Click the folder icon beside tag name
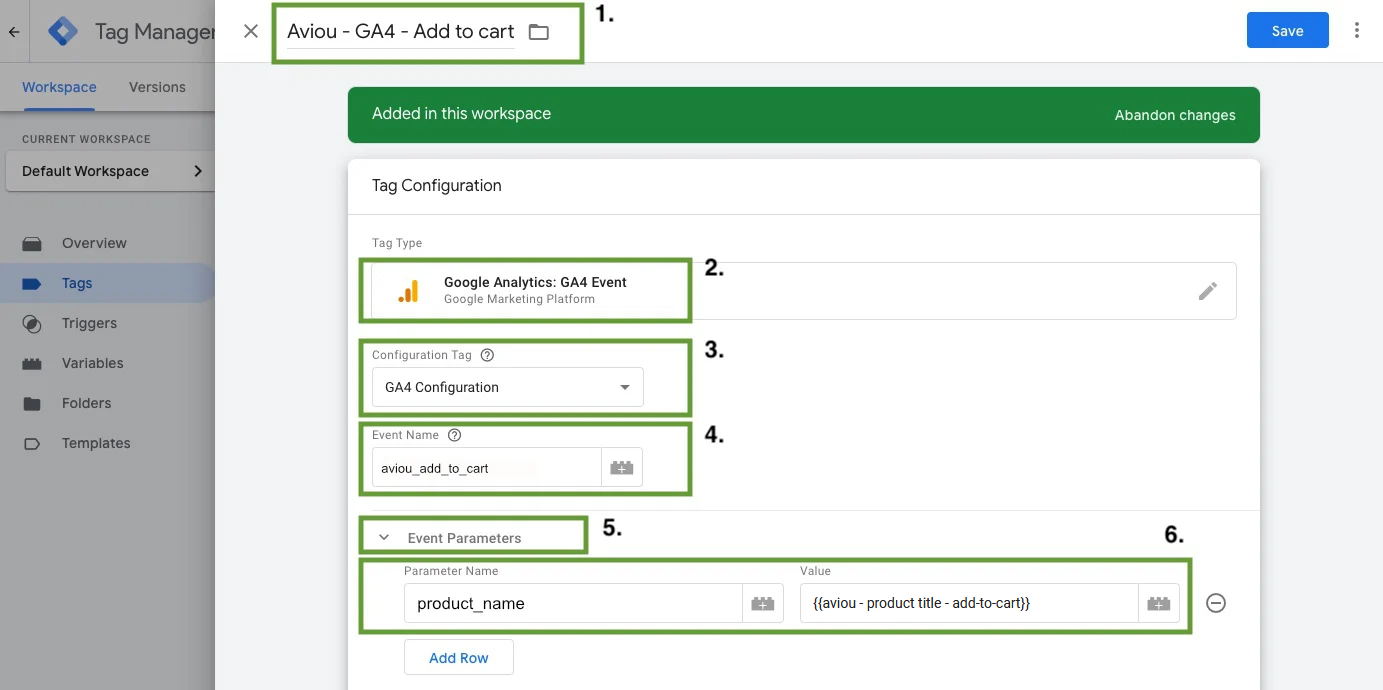The image size is (1383, 690). click(x=539, y=32)
